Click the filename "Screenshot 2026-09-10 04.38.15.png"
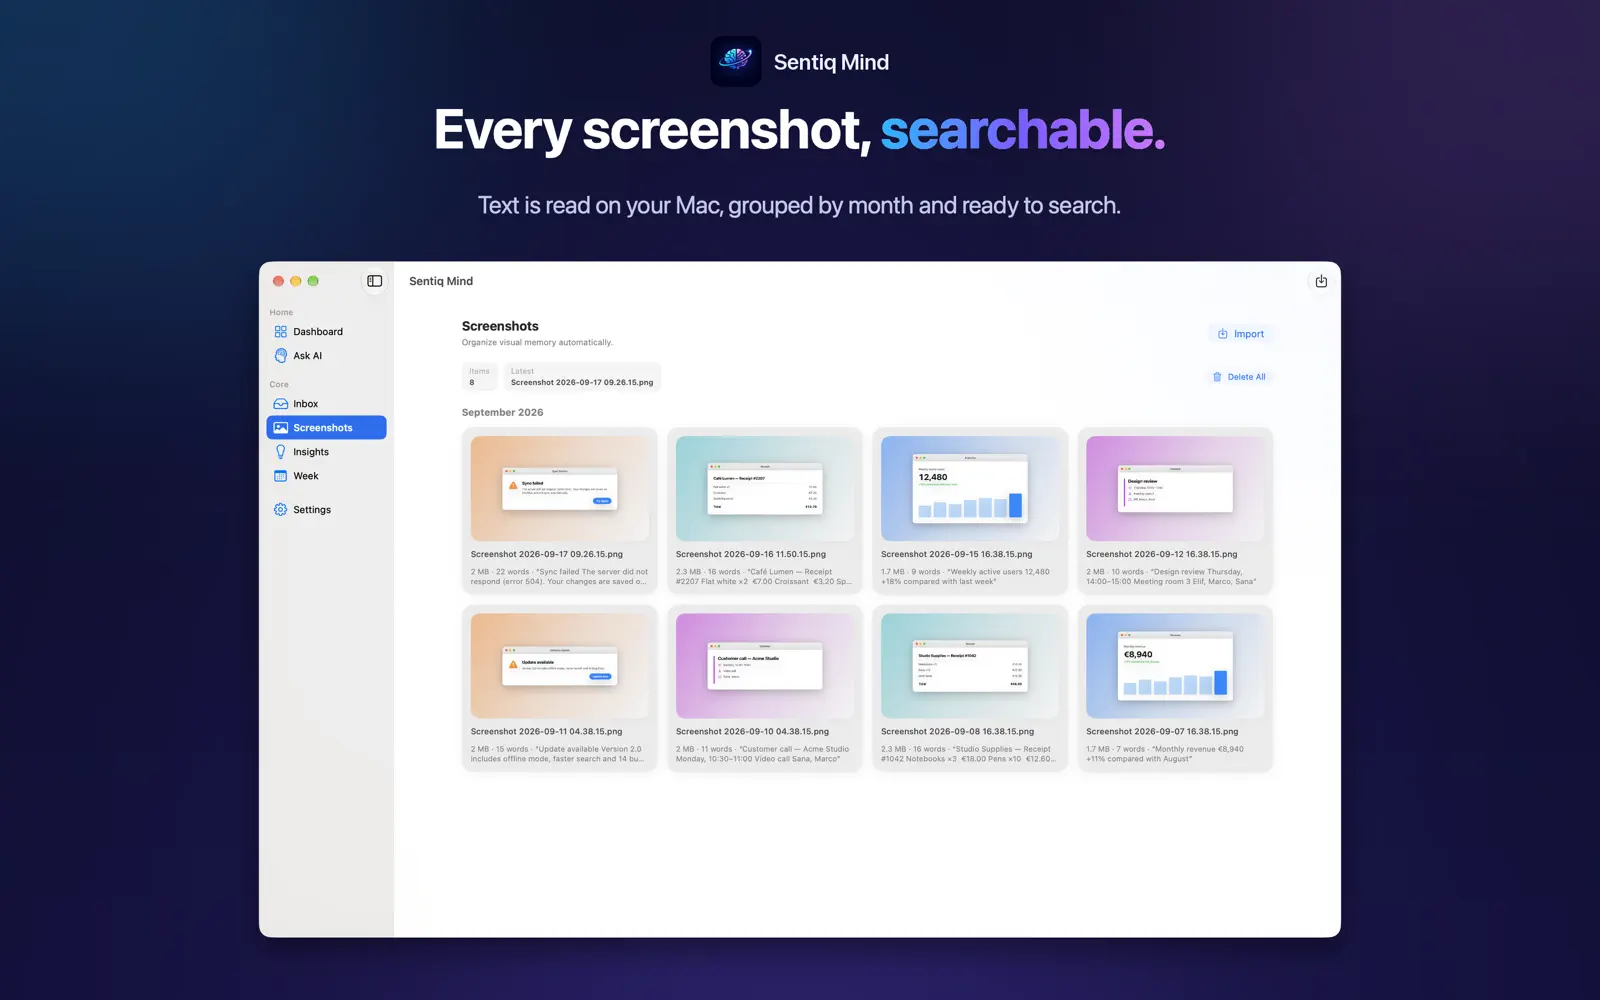Image resolution: width=1600 pixels, height=1000 pixels. click(752, 732)
